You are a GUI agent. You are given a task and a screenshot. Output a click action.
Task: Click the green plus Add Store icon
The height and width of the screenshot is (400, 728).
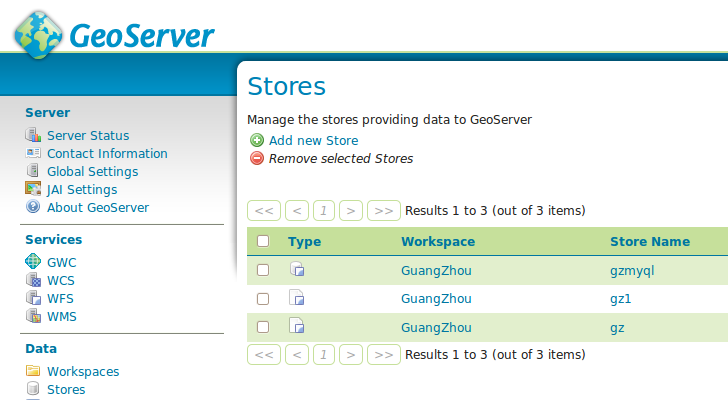[x=257, y=140]
